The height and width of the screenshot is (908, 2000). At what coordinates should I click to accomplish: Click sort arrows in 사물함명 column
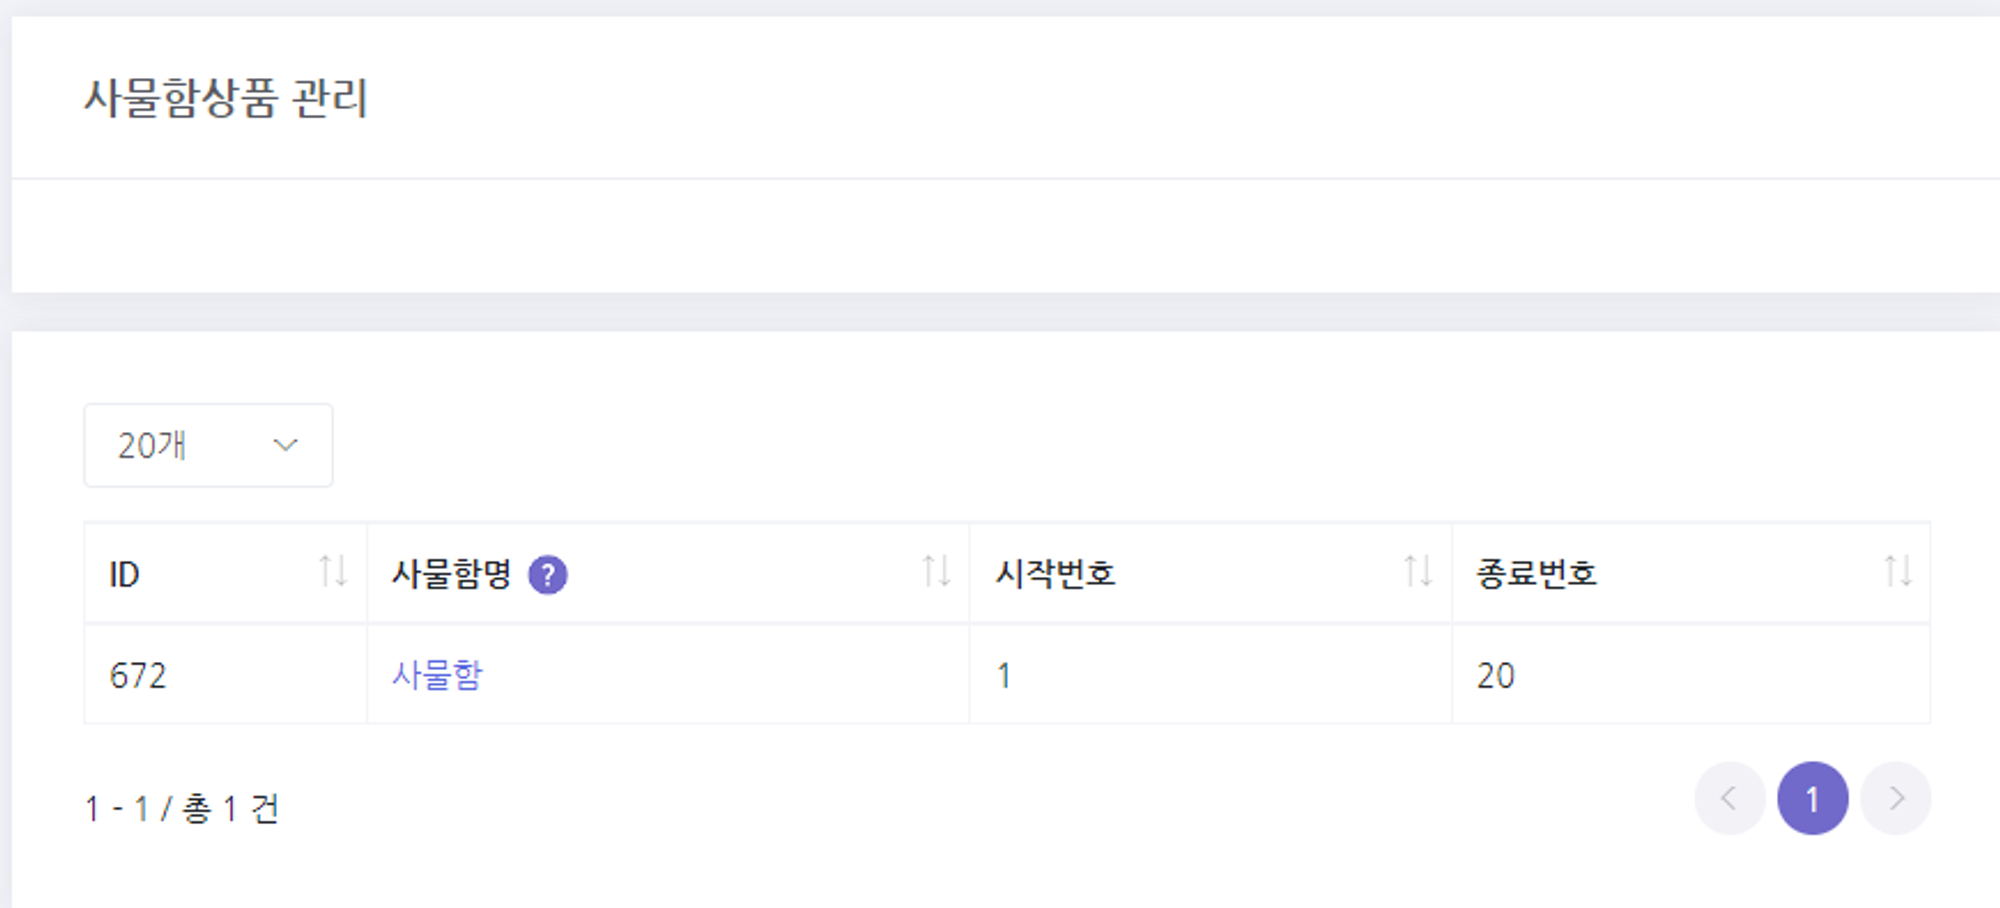point(936,572)
